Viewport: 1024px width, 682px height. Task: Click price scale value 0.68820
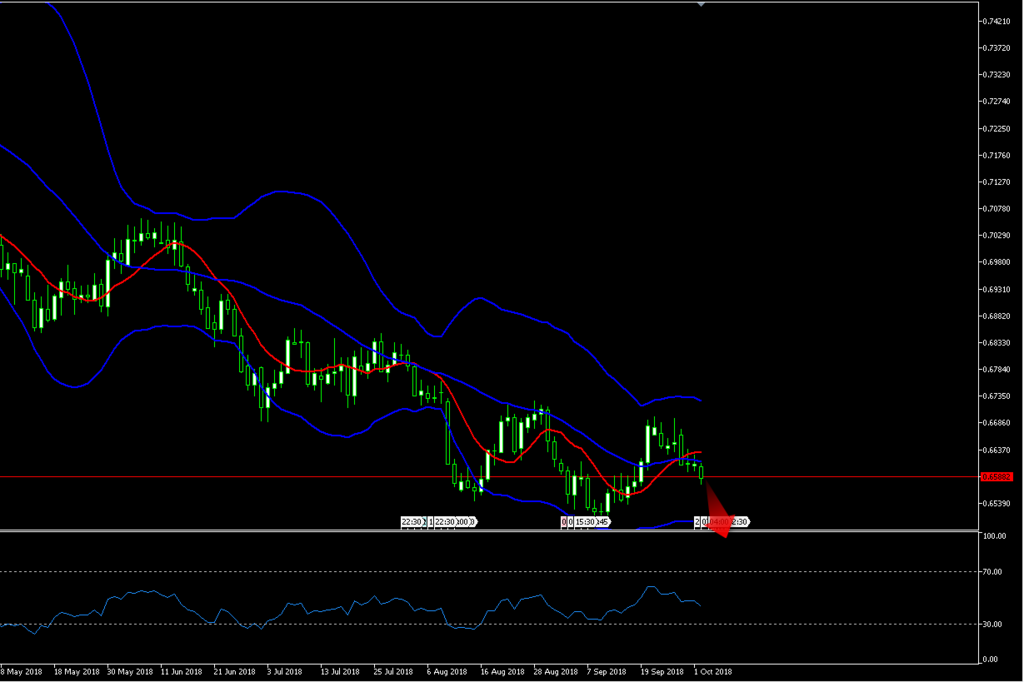click(x=997, y=316)
